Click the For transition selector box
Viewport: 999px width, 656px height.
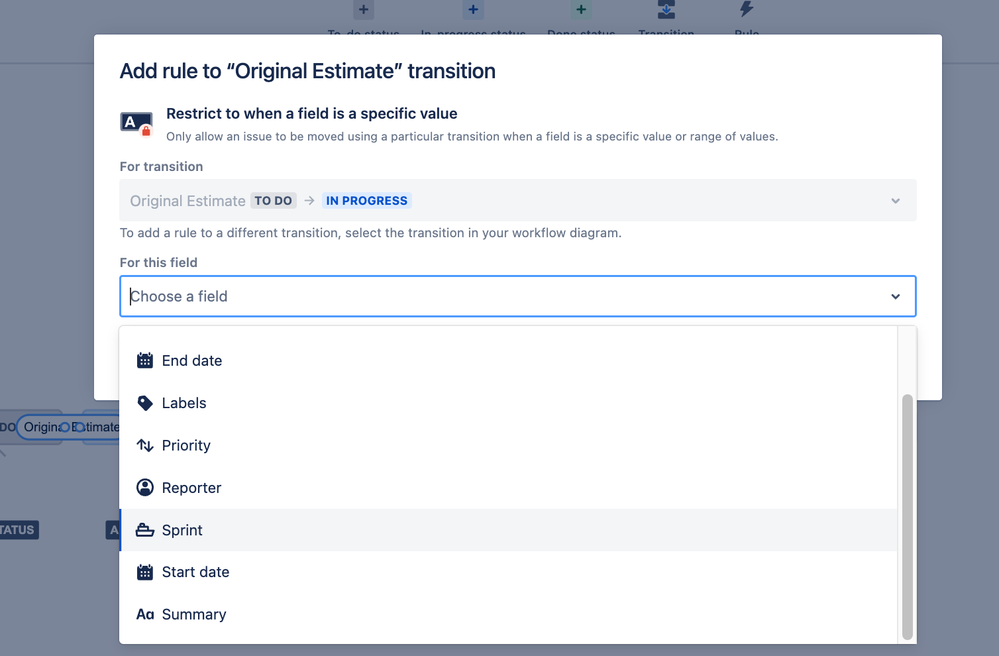(518, 201)
